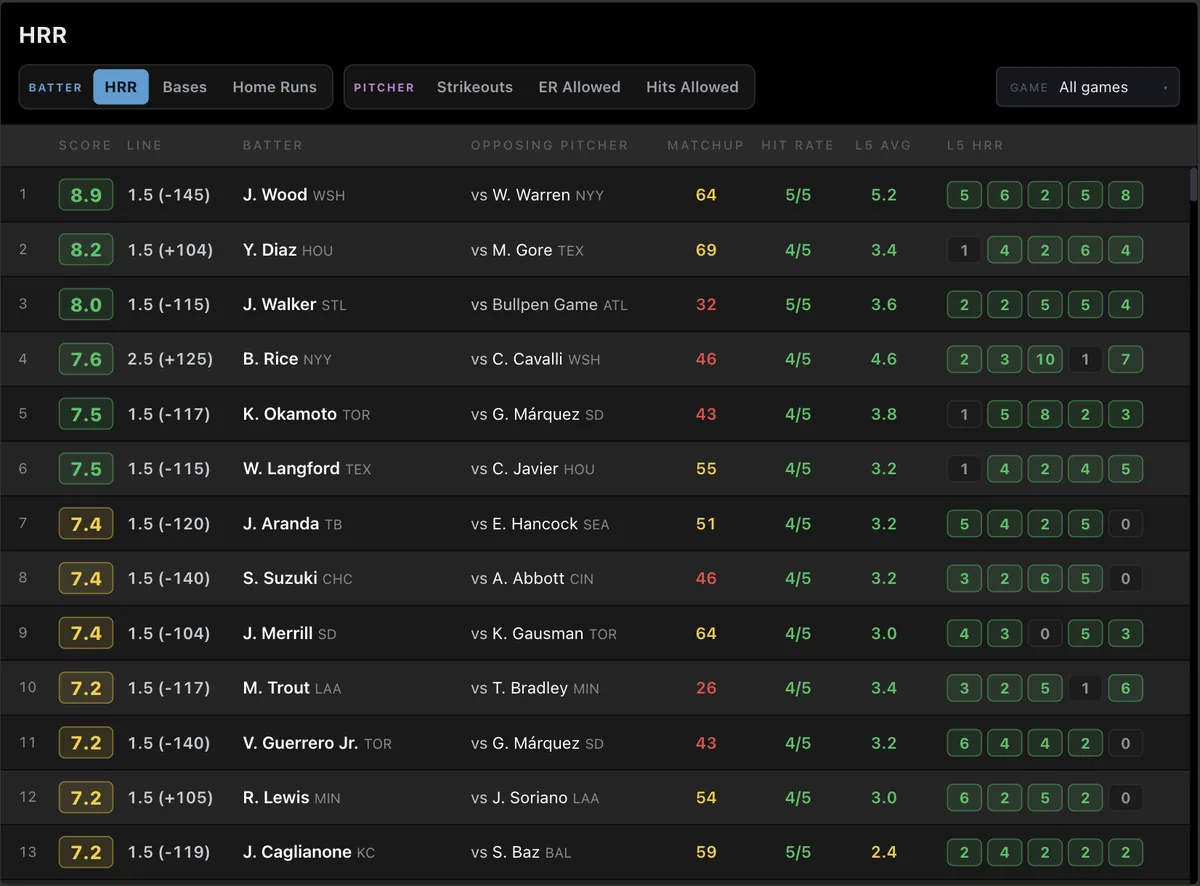Image resolution: width=1200 pixels, height=886 pixels.
Task: Select batter J. Wood WSH
Action: pos(294,195)
